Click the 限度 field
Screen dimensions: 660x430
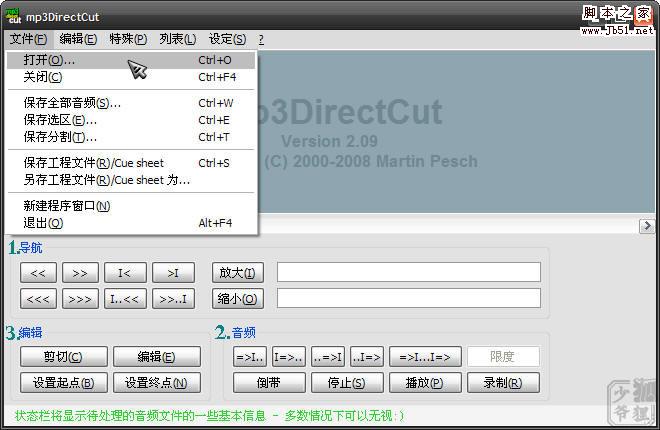[503, 357]
